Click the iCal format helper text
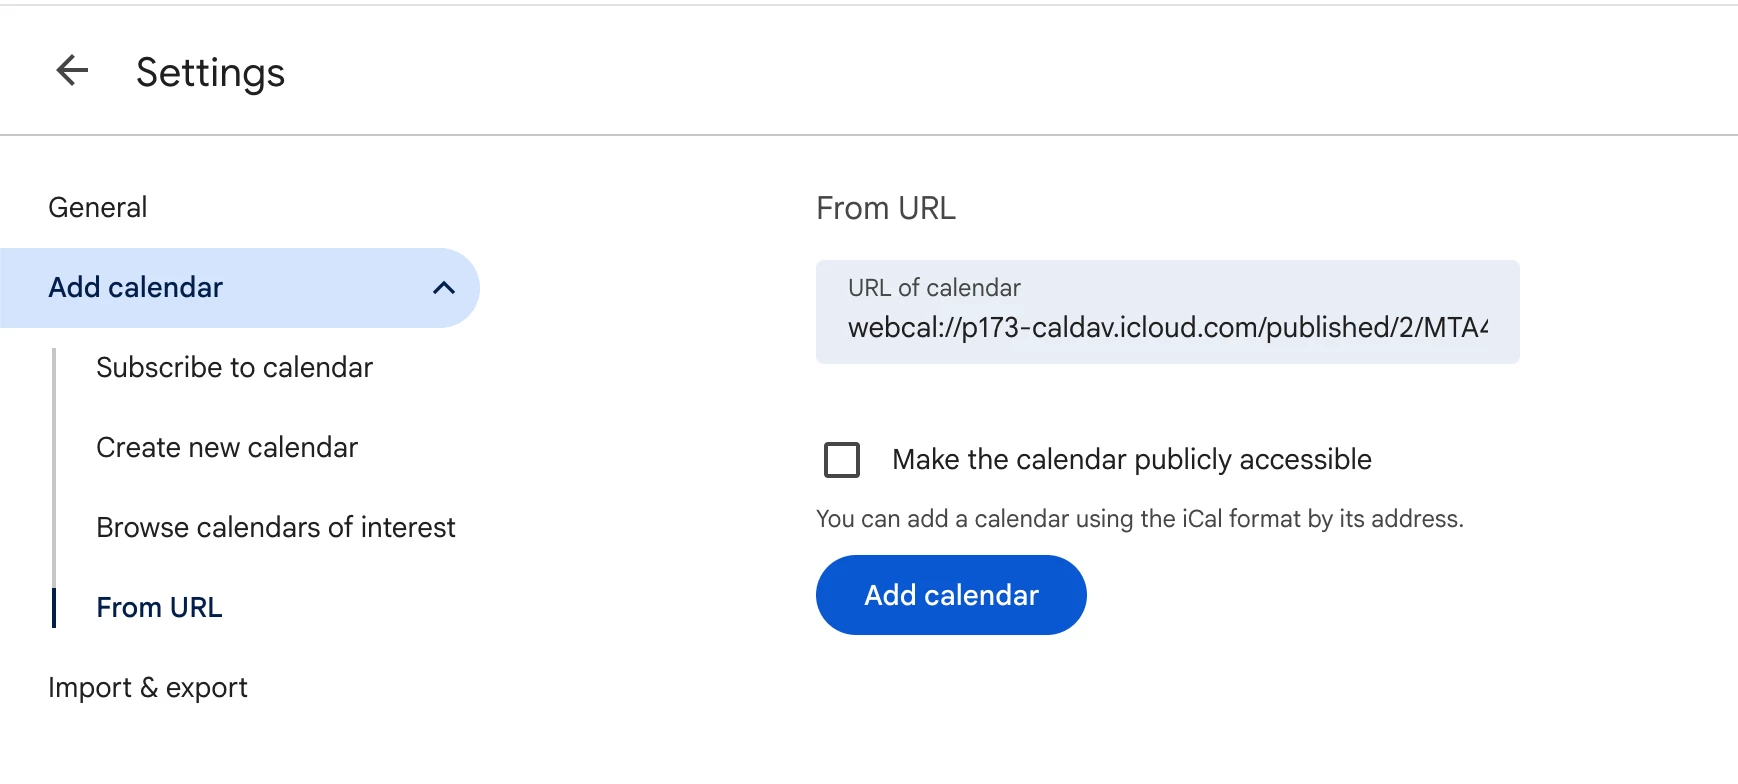Viewport: 1738px width, 784px height. click(1139, 519)
